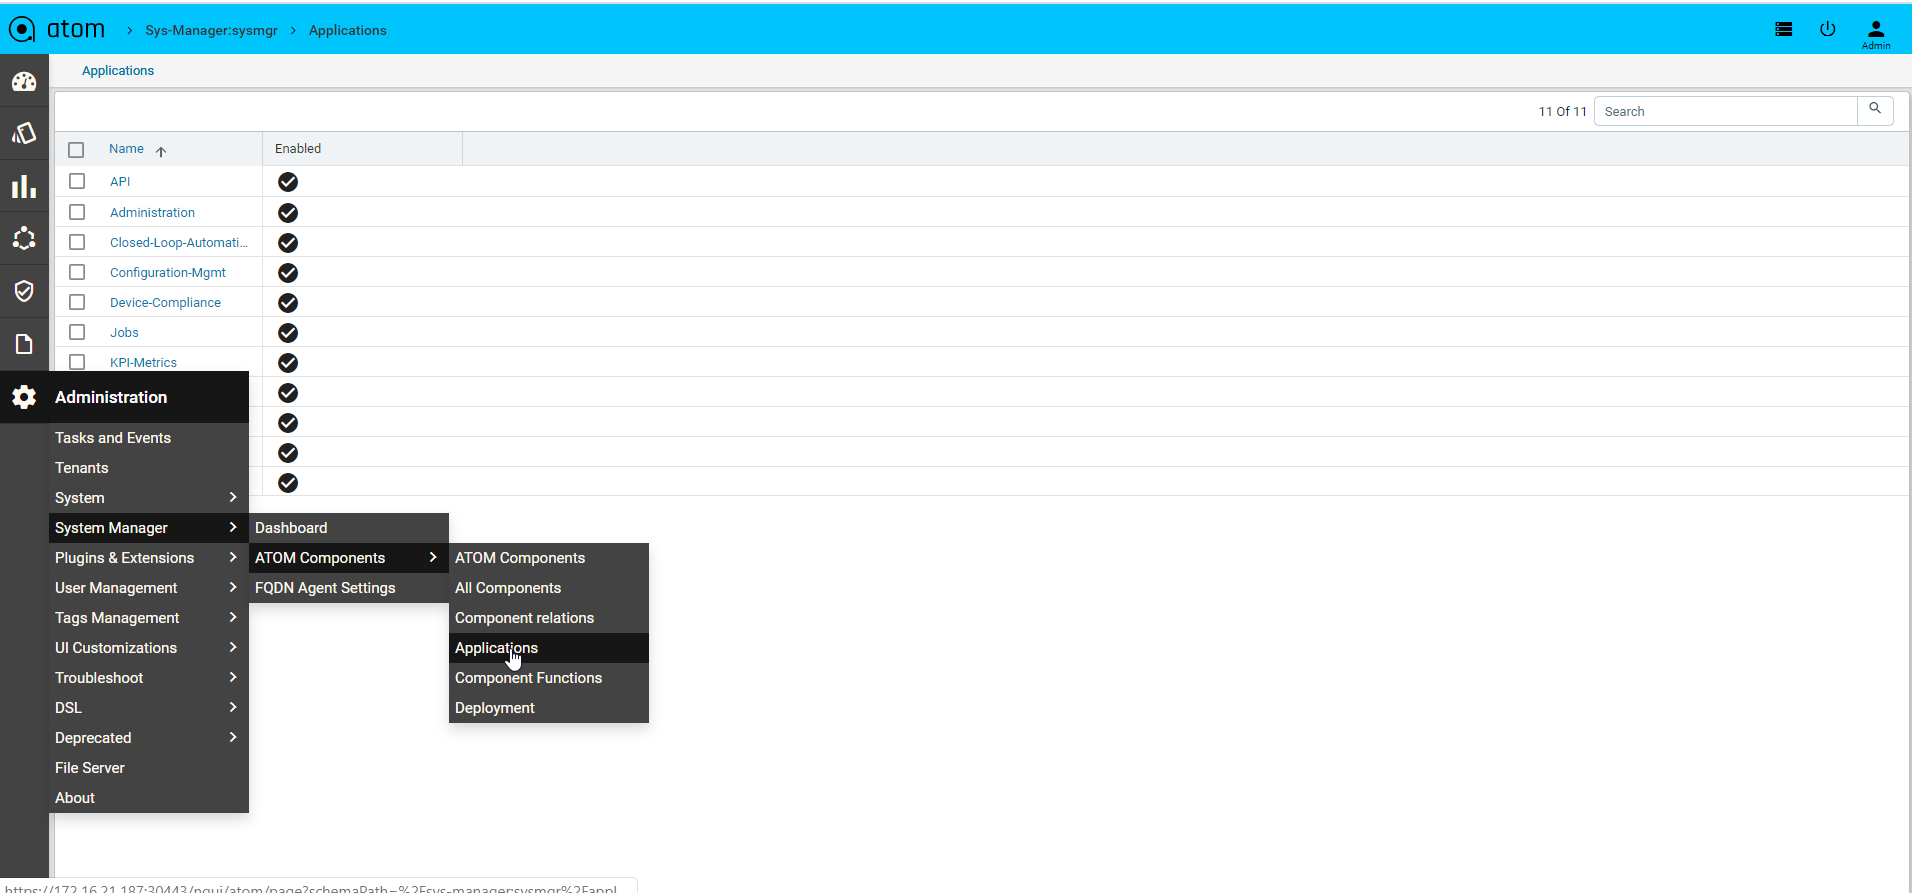Check the Device-Compliance row checkbox
This screenshot has height=893, width=1912.
pos(77,302)
